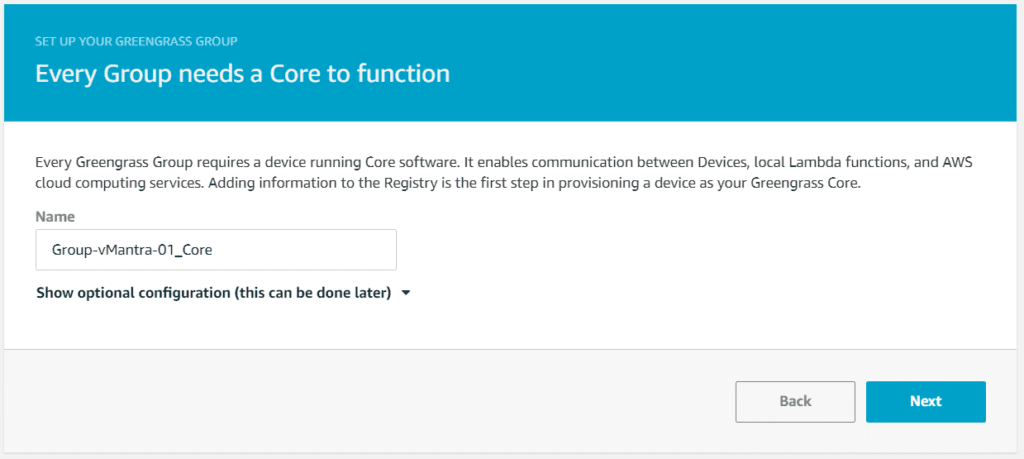Click the Name input field
The height and width of the screenshot is (459, 1024).
(215, 250)
